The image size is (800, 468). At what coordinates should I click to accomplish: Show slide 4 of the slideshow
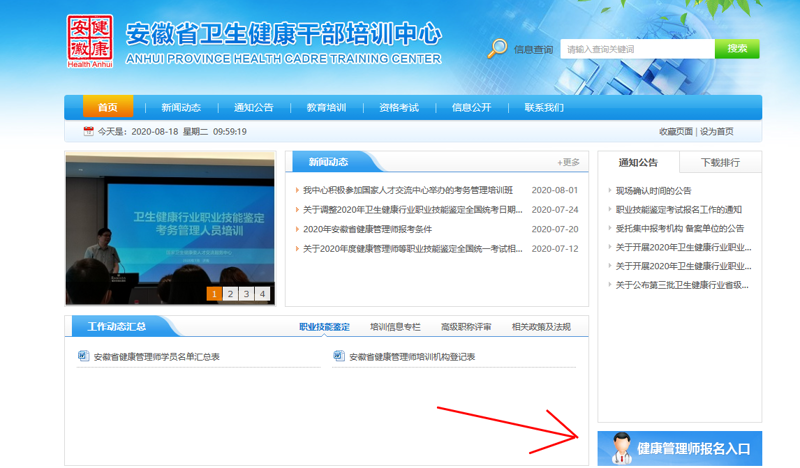[262, 294]
